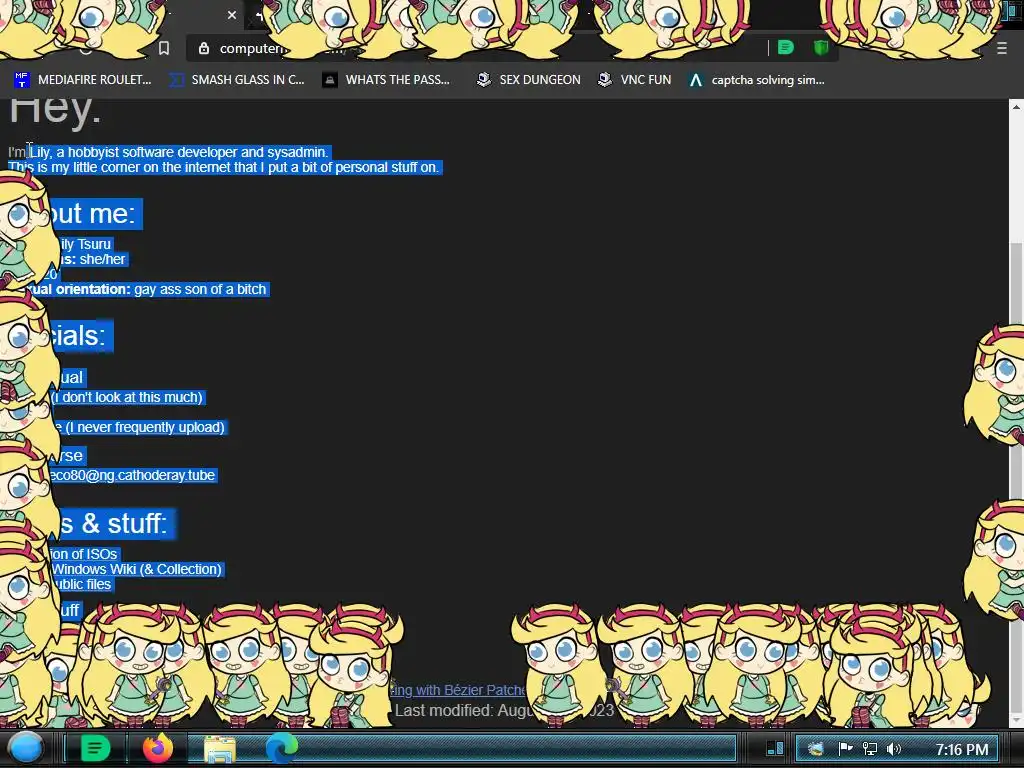Open the SMASH GLASS IN C... bookmark
Viewport: 1024px width, 768px height.
pos(237,80)
